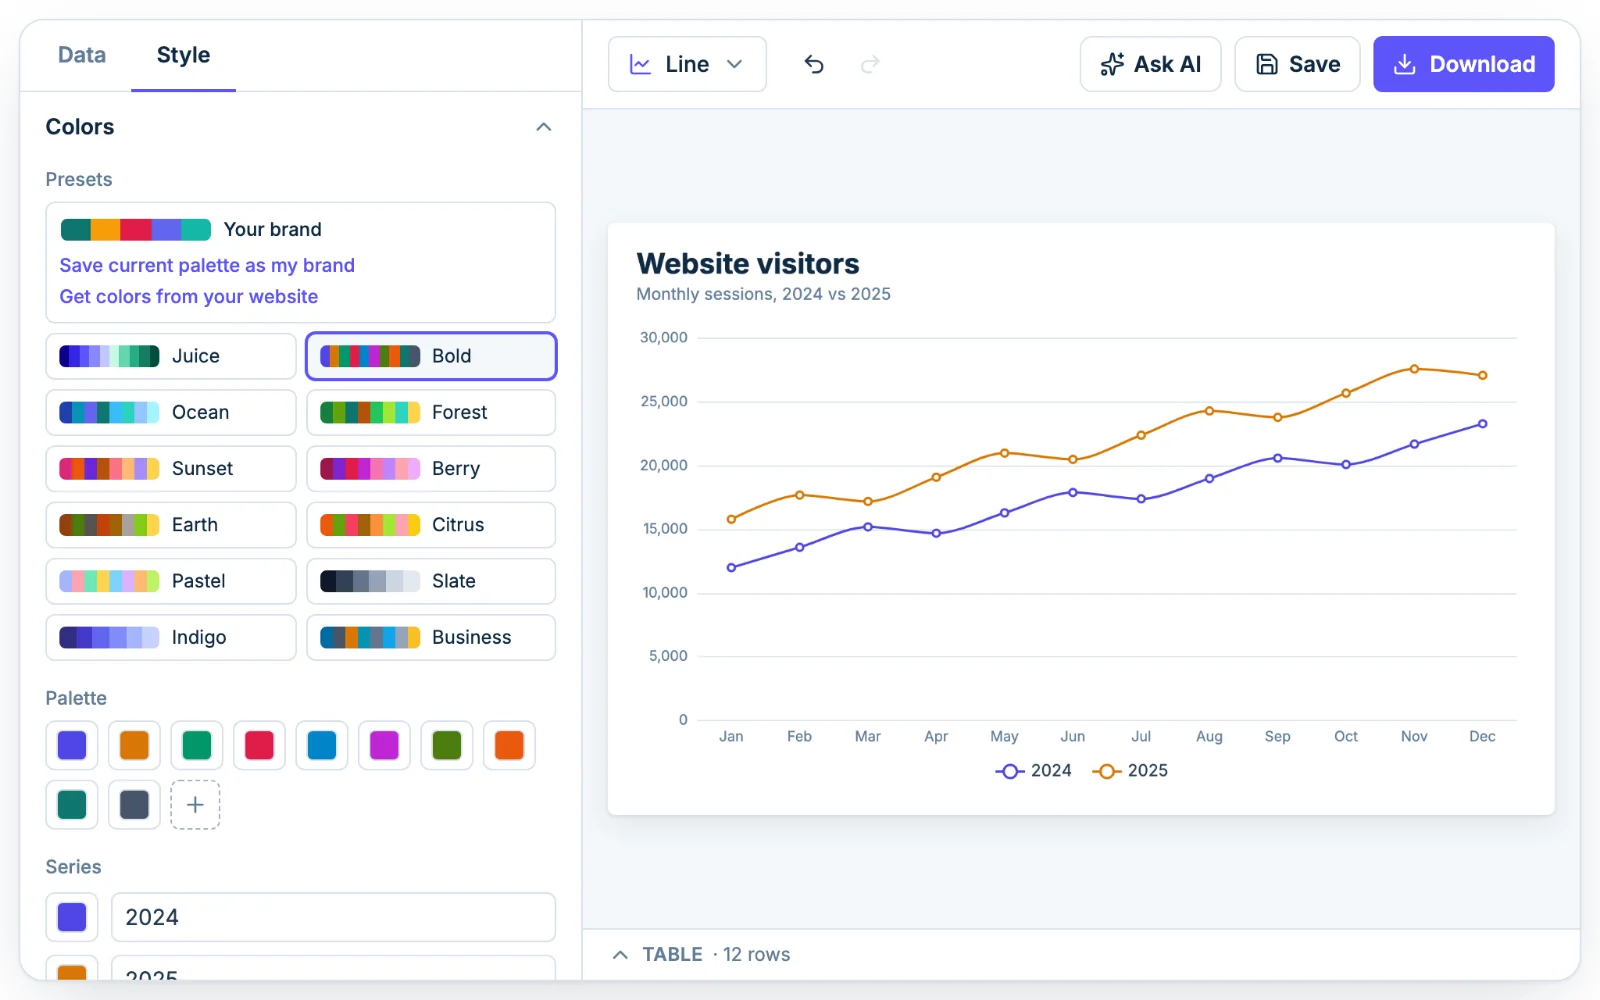Image resolution: width=1600 pixels, height=1000 pixels.
Task: Edit the teal palette swatch
Action: pyautogui.click(x=72, y=805)
